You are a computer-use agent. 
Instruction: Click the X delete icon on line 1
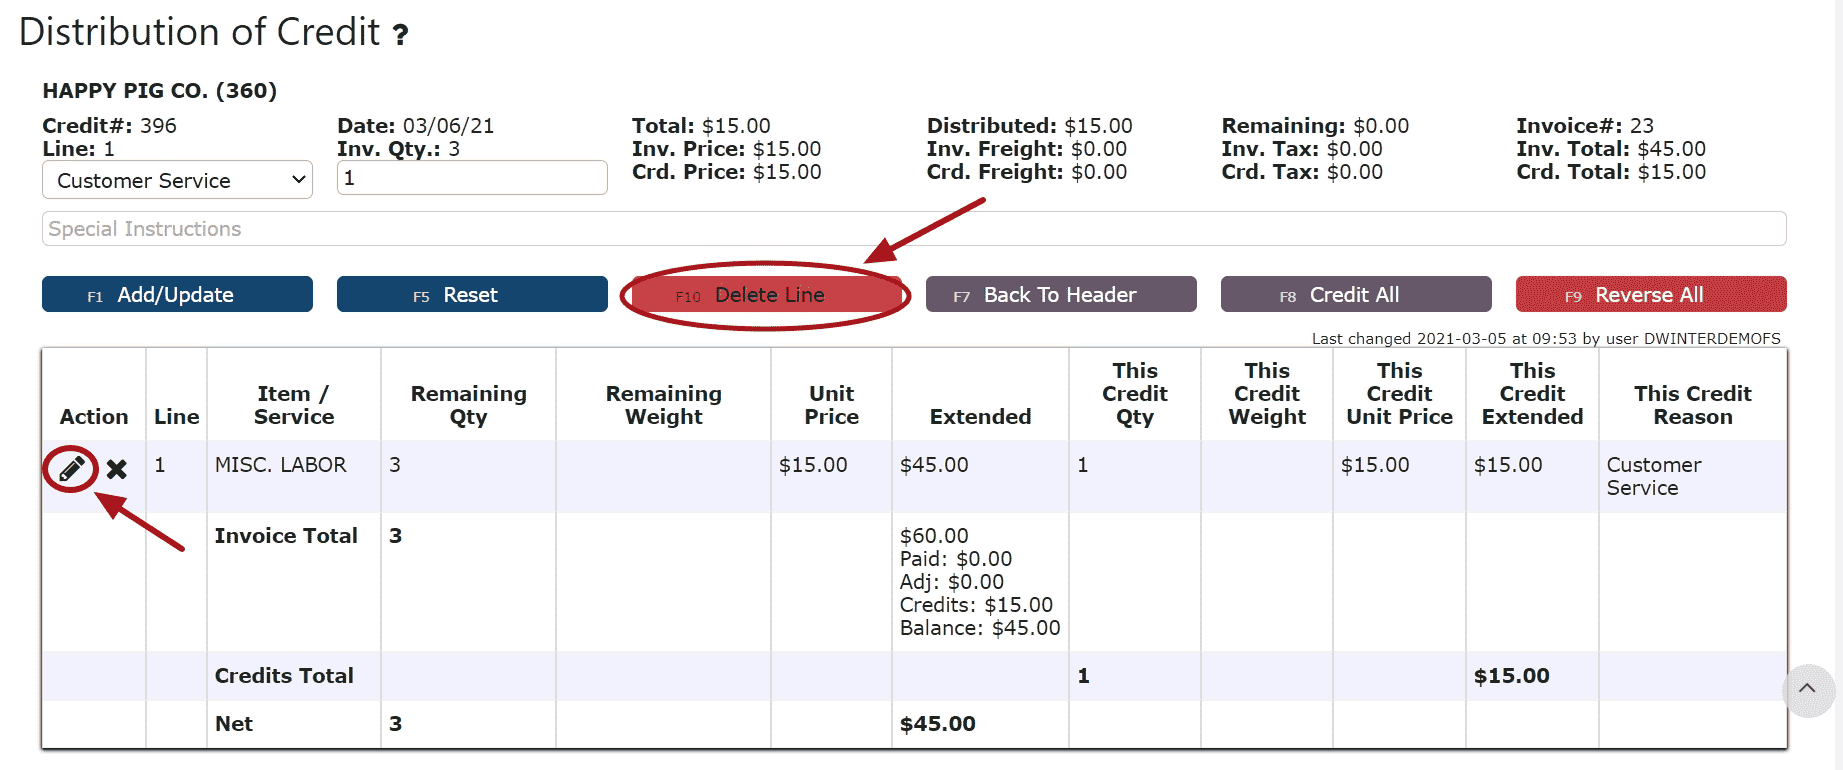117,468
